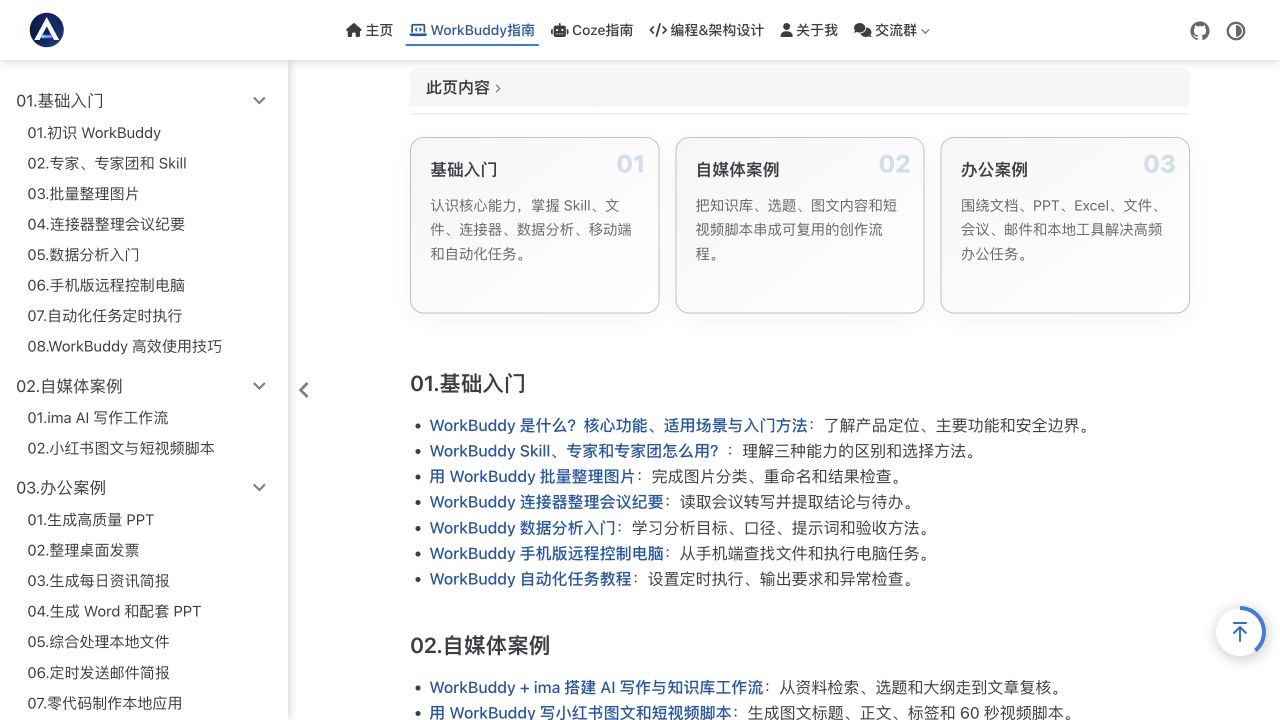Go to the 主页 home nav item
Screen dimensions: 1280x720
point(369,30)
